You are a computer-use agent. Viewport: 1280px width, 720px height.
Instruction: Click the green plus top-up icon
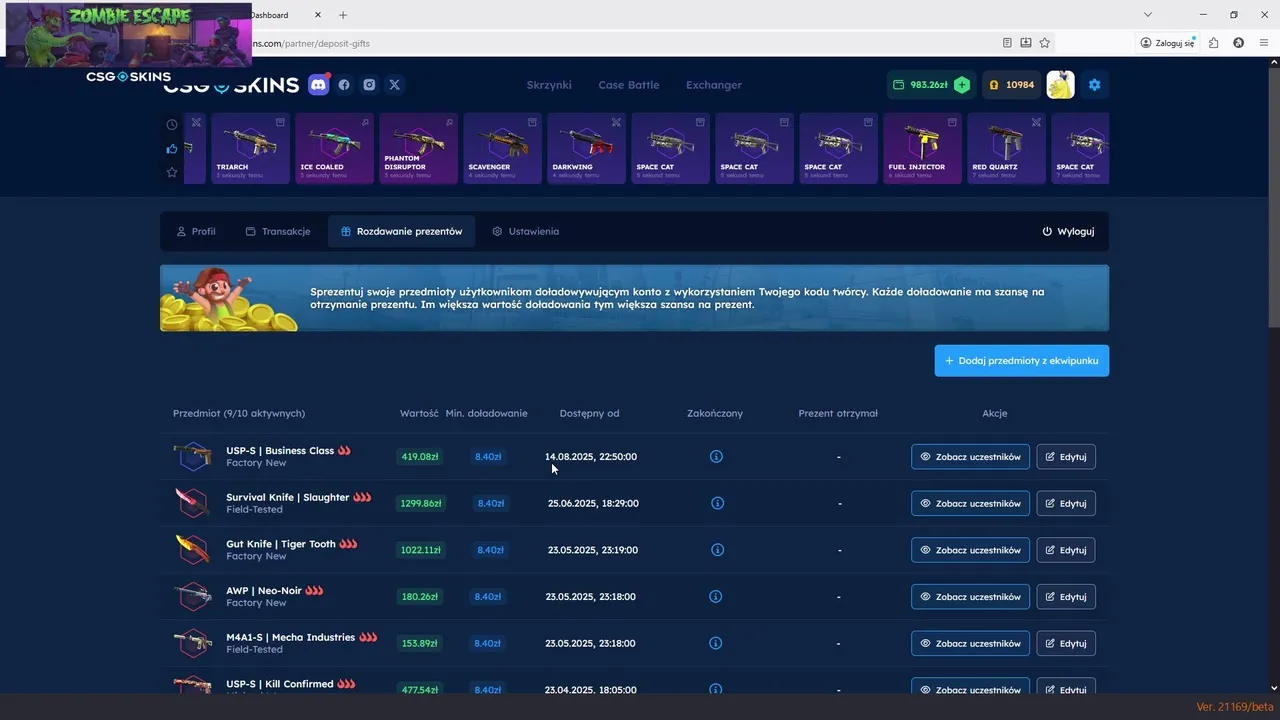(962, 85)
